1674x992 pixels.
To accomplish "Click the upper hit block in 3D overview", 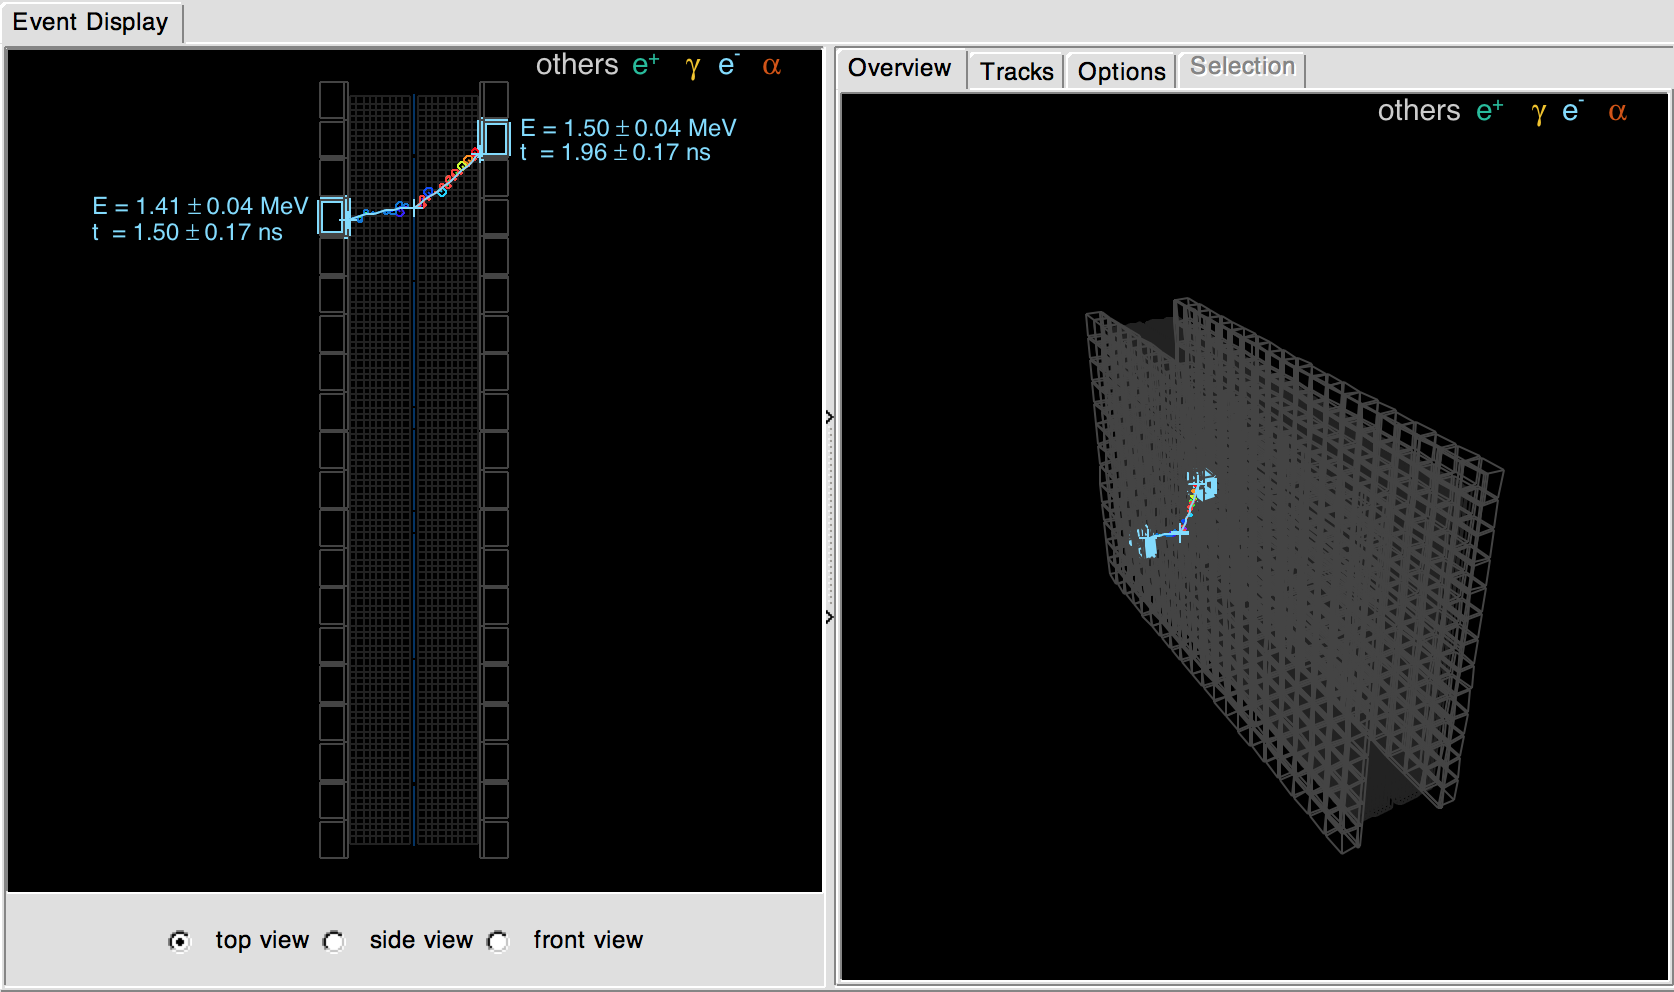I will click(x=1206, y=486).
